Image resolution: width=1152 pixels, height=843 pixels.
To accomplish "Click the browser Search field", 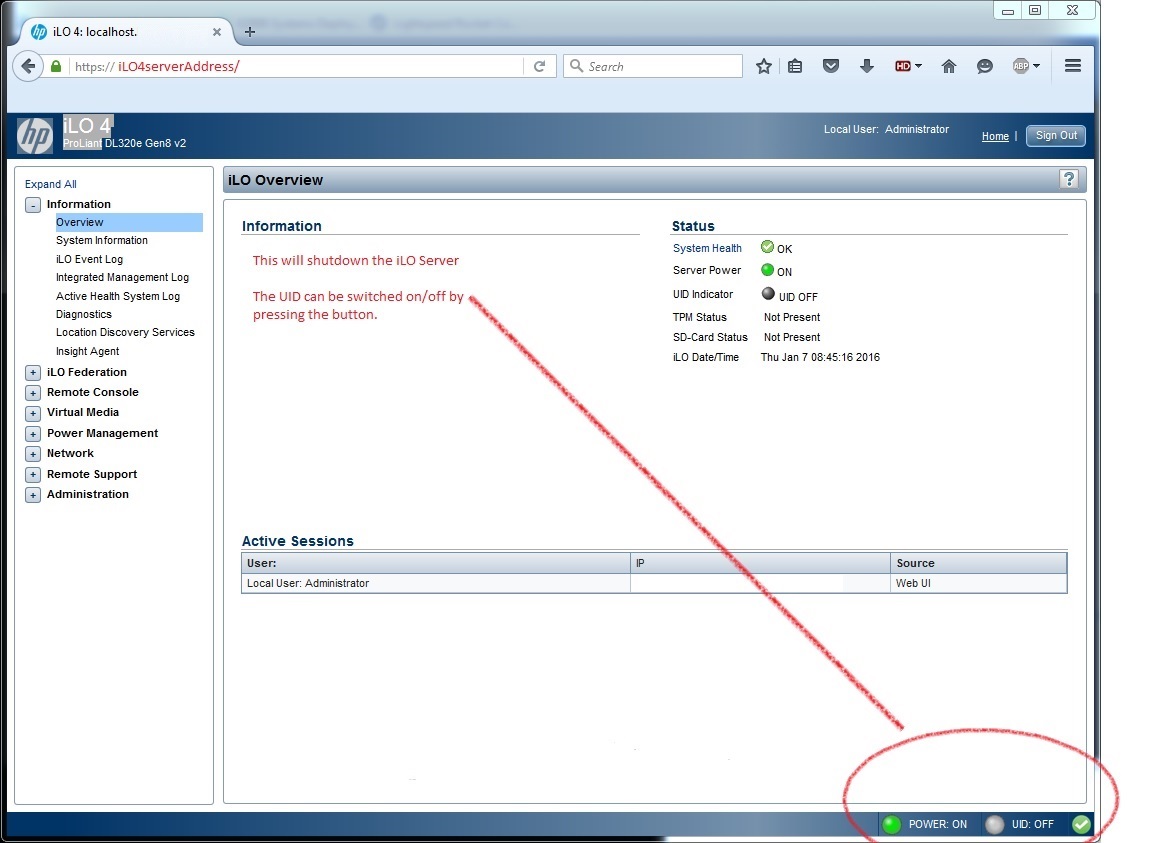I will (x=652, y=66).
